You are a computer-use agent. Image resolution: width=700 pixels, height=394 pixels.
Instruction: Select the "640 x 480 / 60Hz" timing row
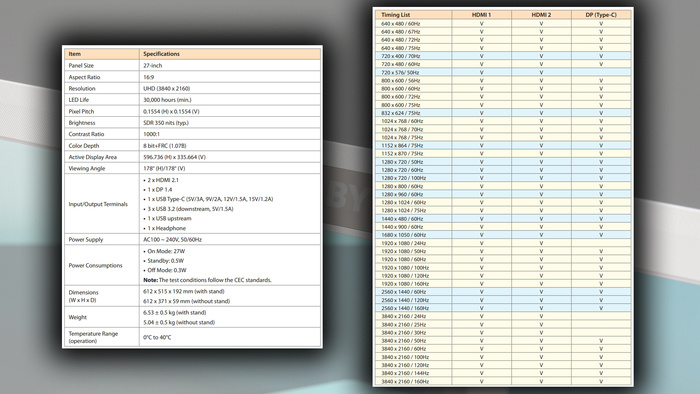503,24
